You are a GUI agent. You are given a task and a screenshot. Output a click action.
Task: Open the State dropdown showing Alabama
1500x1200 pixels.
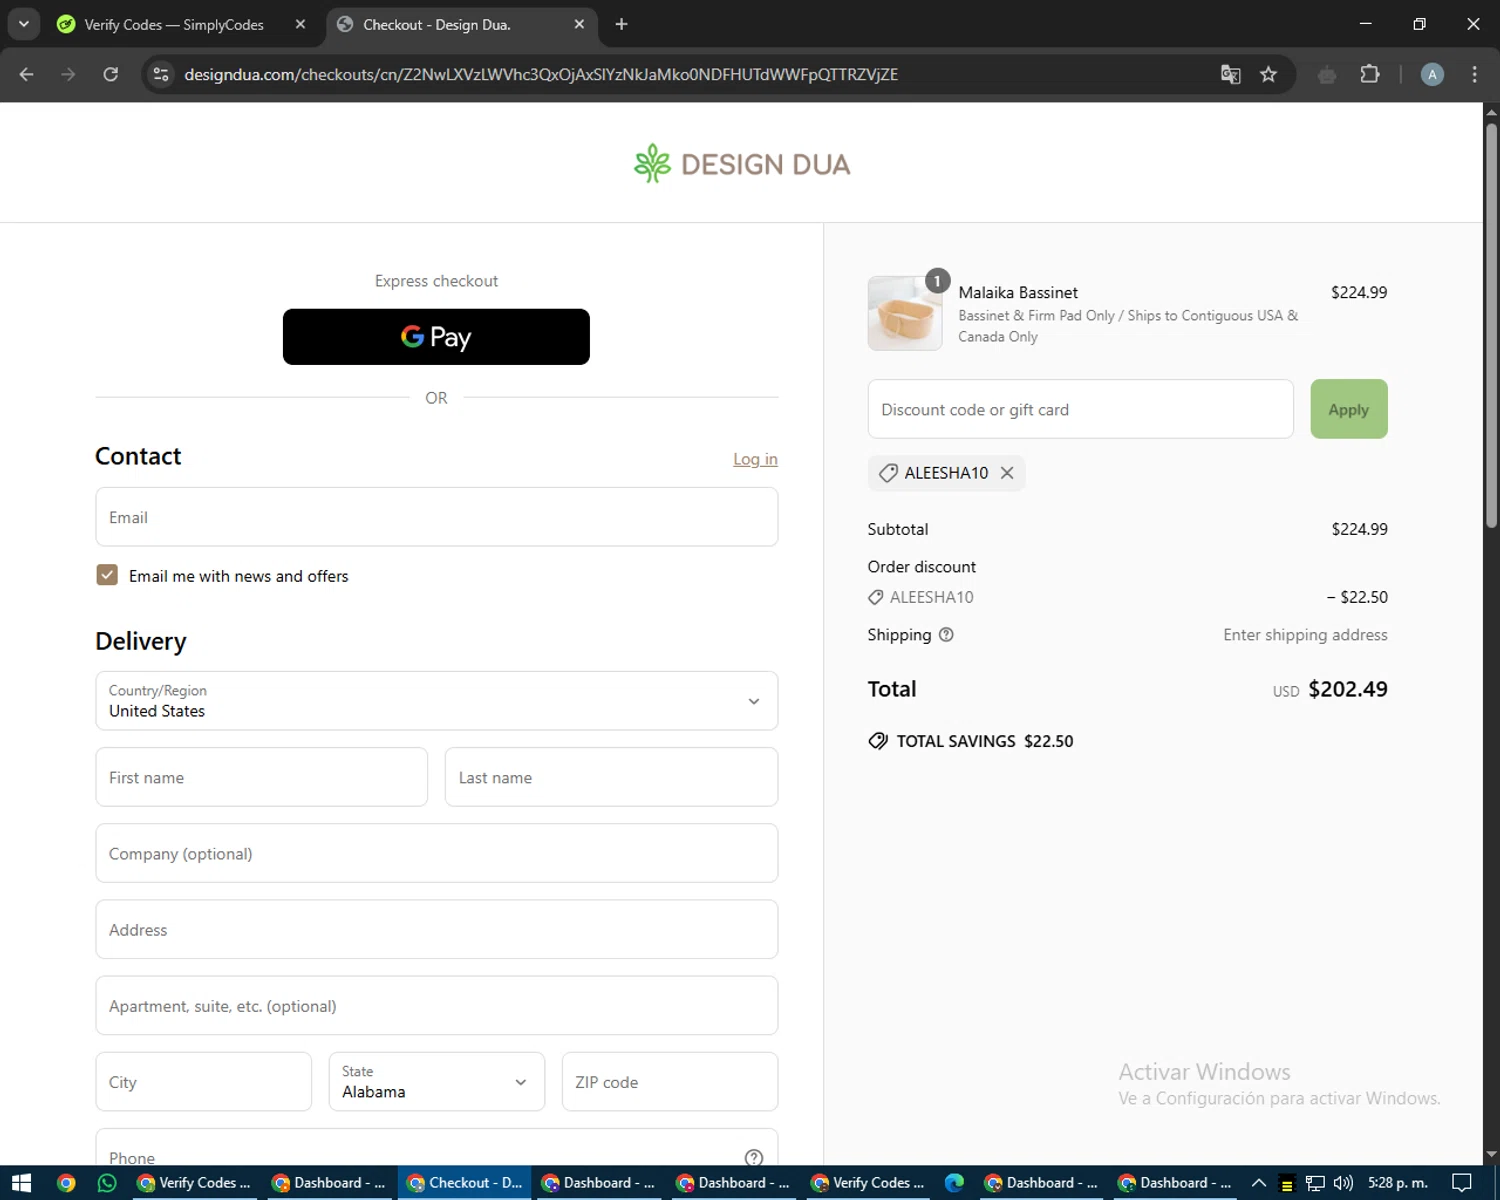click(x=437, y=1081)
